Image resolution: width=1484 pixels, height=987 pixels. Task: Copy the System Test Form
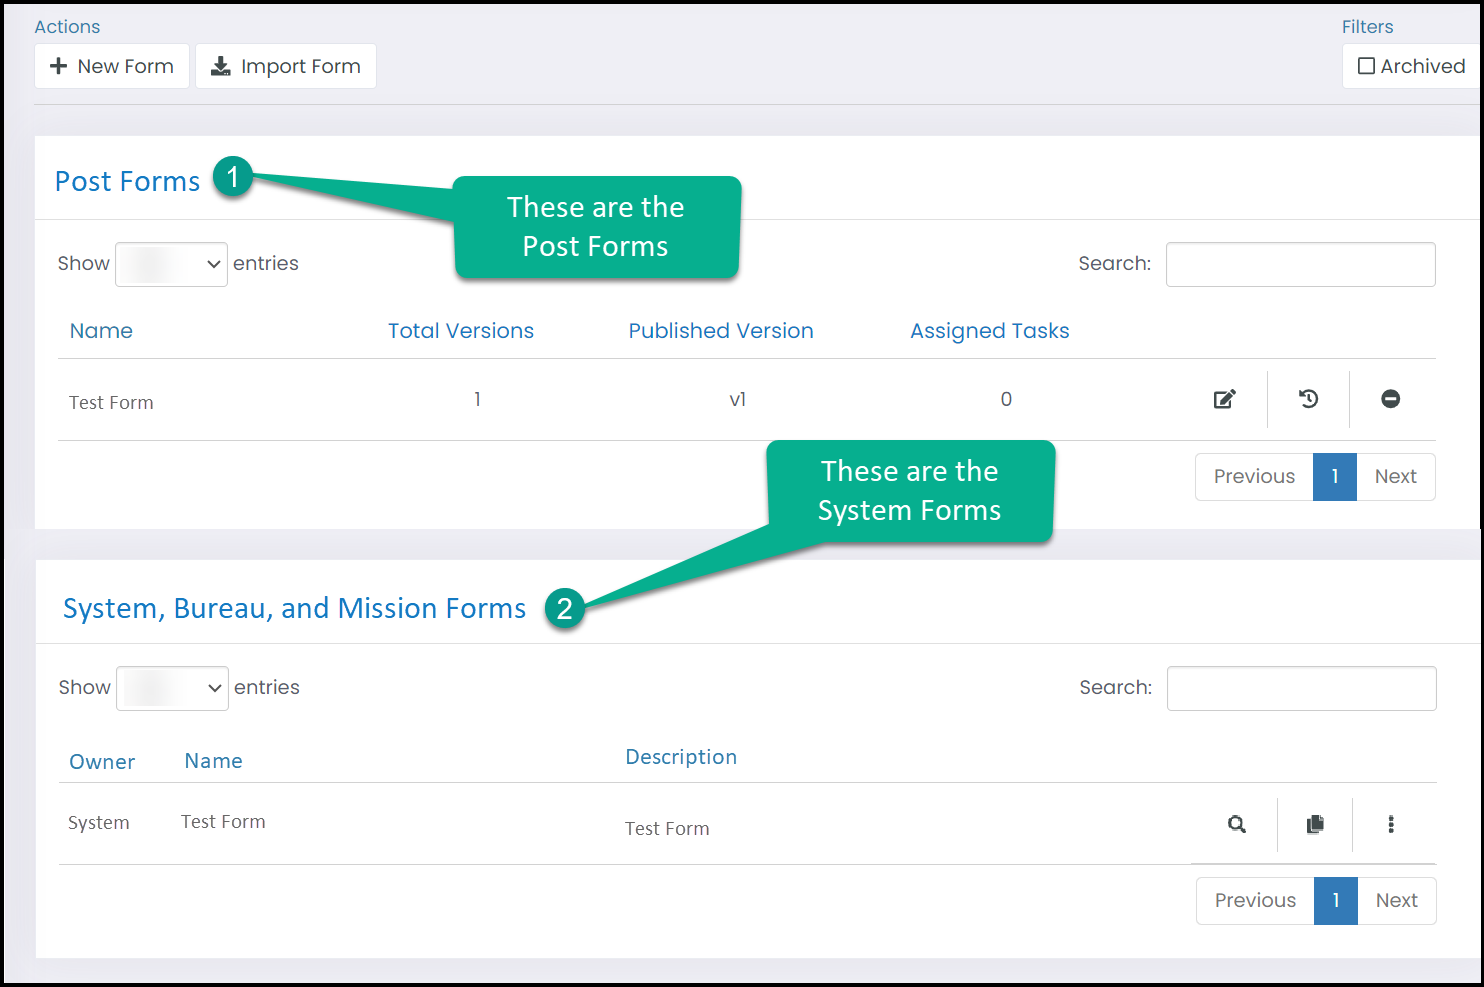[x=1315, y=824]
